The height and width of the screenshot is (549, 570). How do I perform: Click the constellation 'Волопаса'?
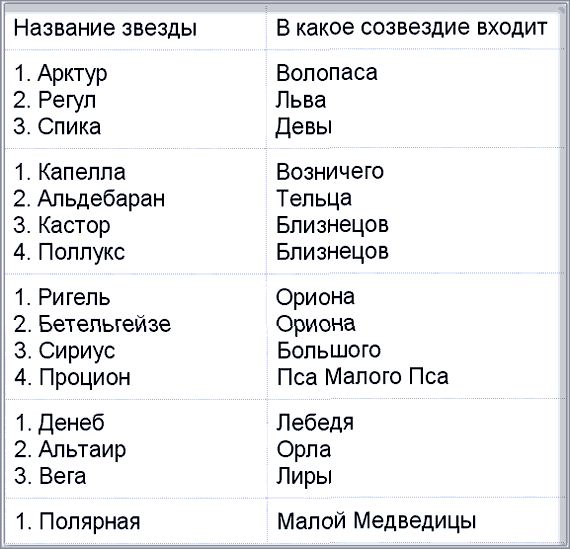(x=327, y=73)
